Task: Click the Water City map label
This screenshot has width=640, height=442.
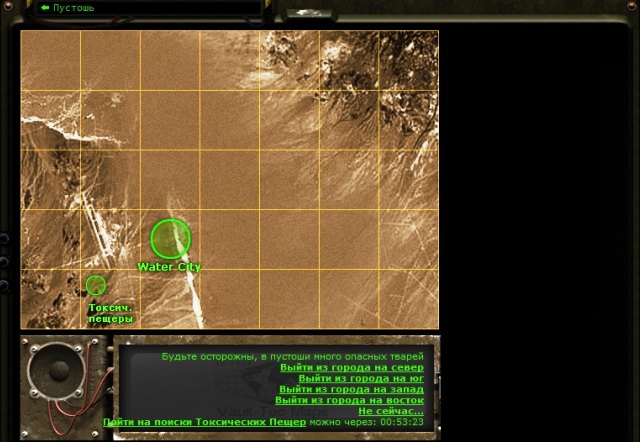Action: (169, 267)
